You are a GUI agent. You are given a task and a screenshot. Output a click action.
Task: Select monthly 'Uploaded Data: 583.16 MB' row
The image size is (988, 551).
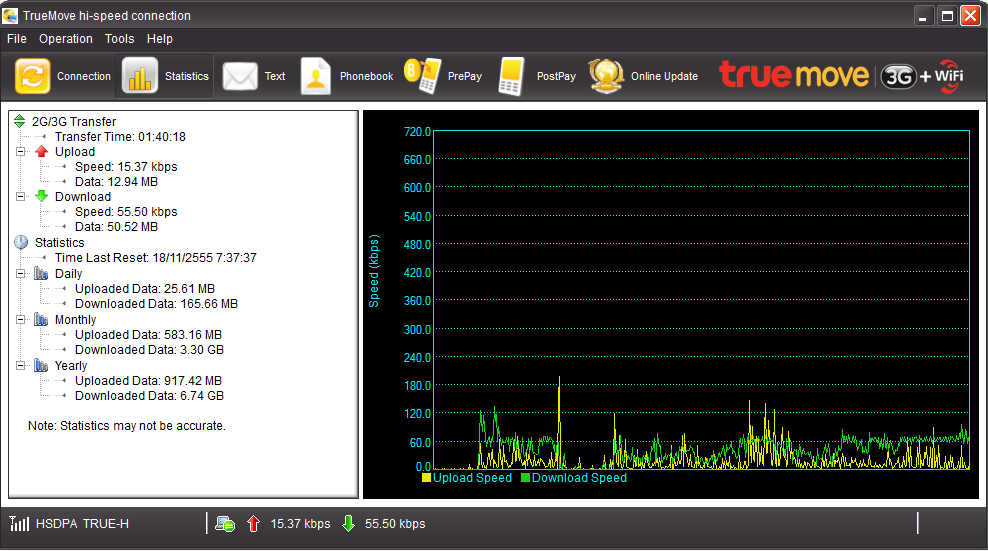tap(149, 335)
